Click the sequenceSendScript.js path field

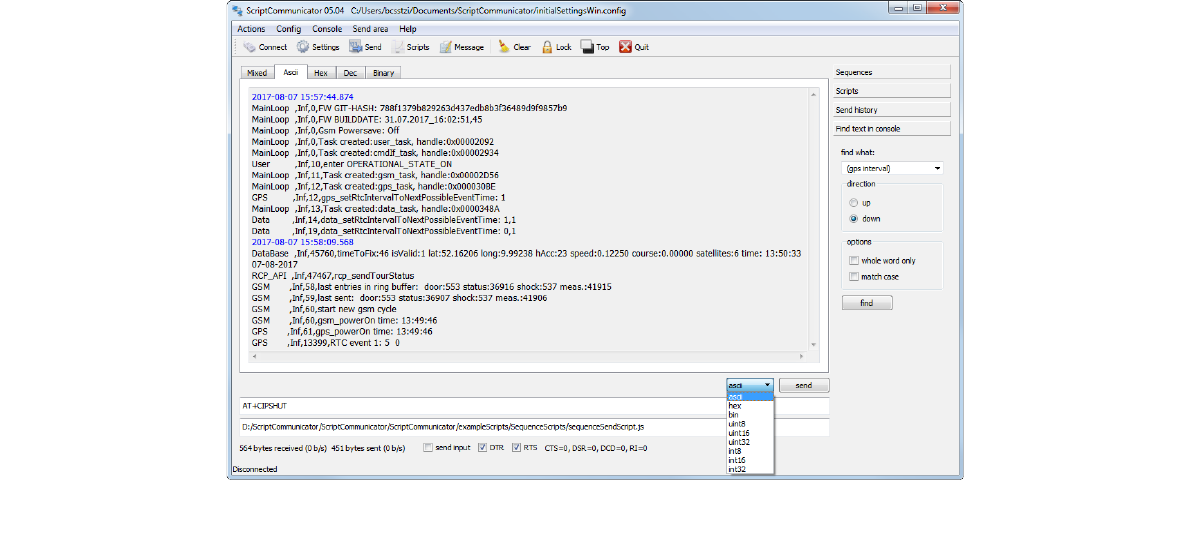click(x=534, y=428)
